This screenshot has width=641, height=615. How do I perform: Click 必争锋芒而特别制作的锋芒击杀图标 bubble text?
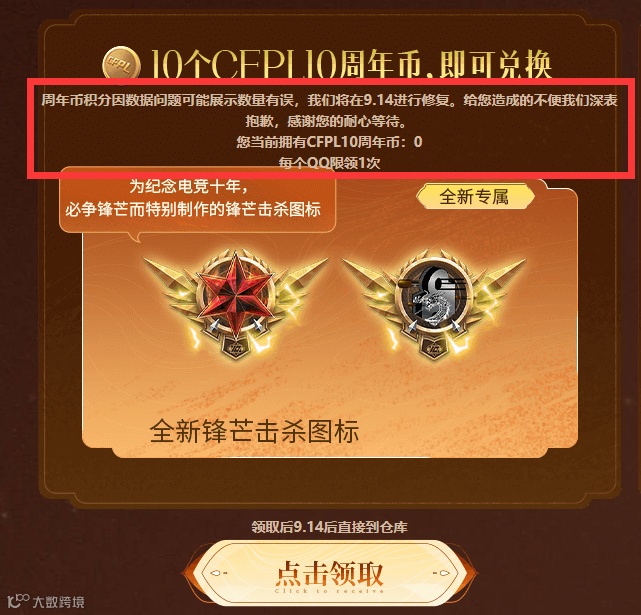(x=193, y=210)
